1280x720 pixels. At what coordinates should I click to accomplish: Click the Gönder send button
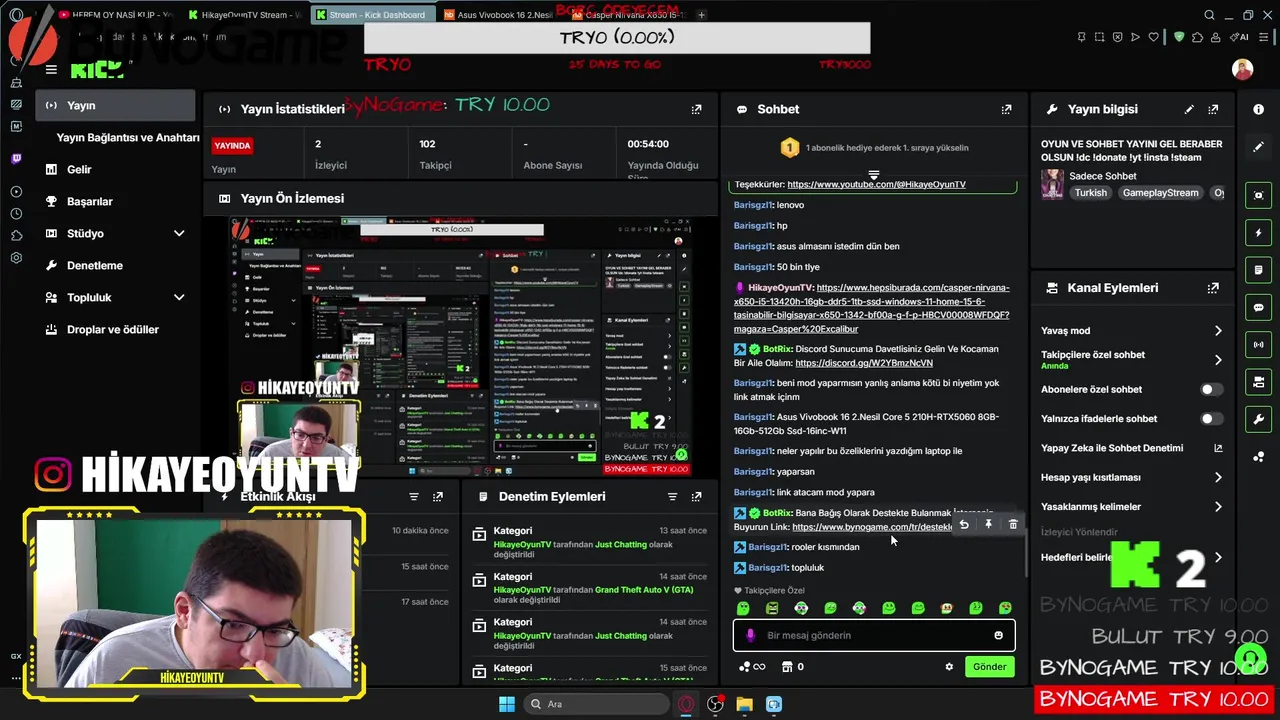[989, 667]
